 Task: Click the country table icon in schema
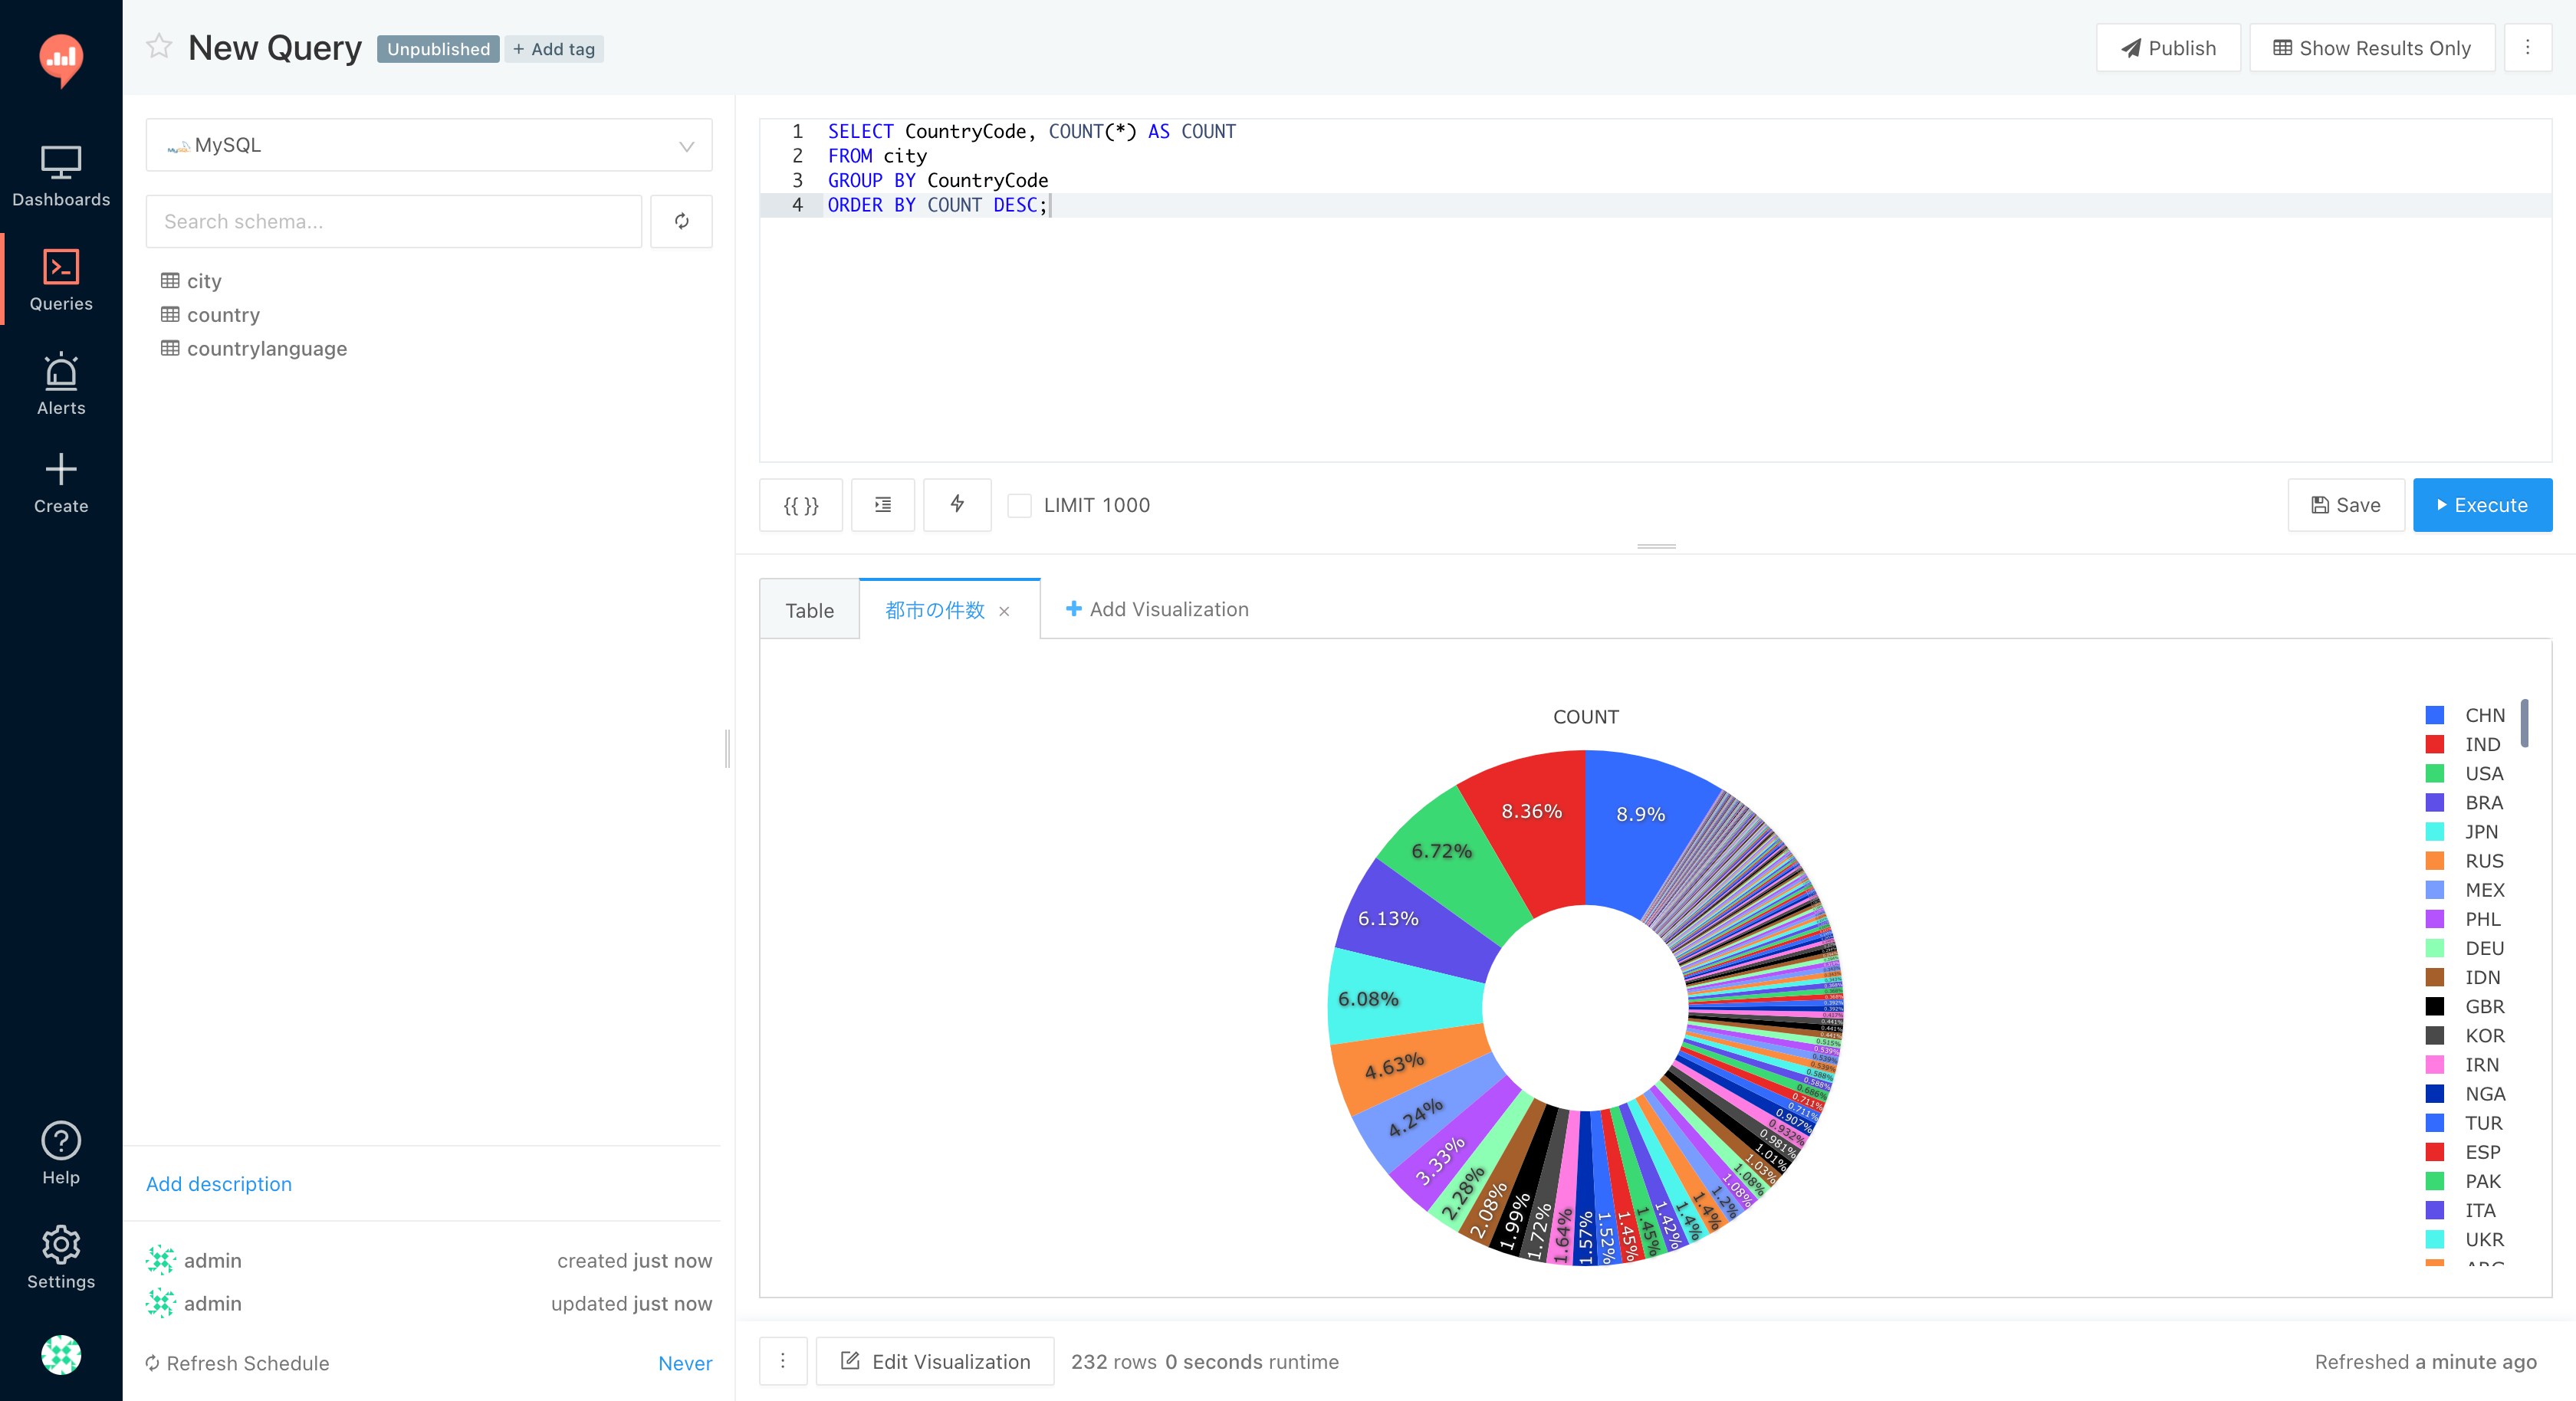pyautogui.click(x=170, y=315)
